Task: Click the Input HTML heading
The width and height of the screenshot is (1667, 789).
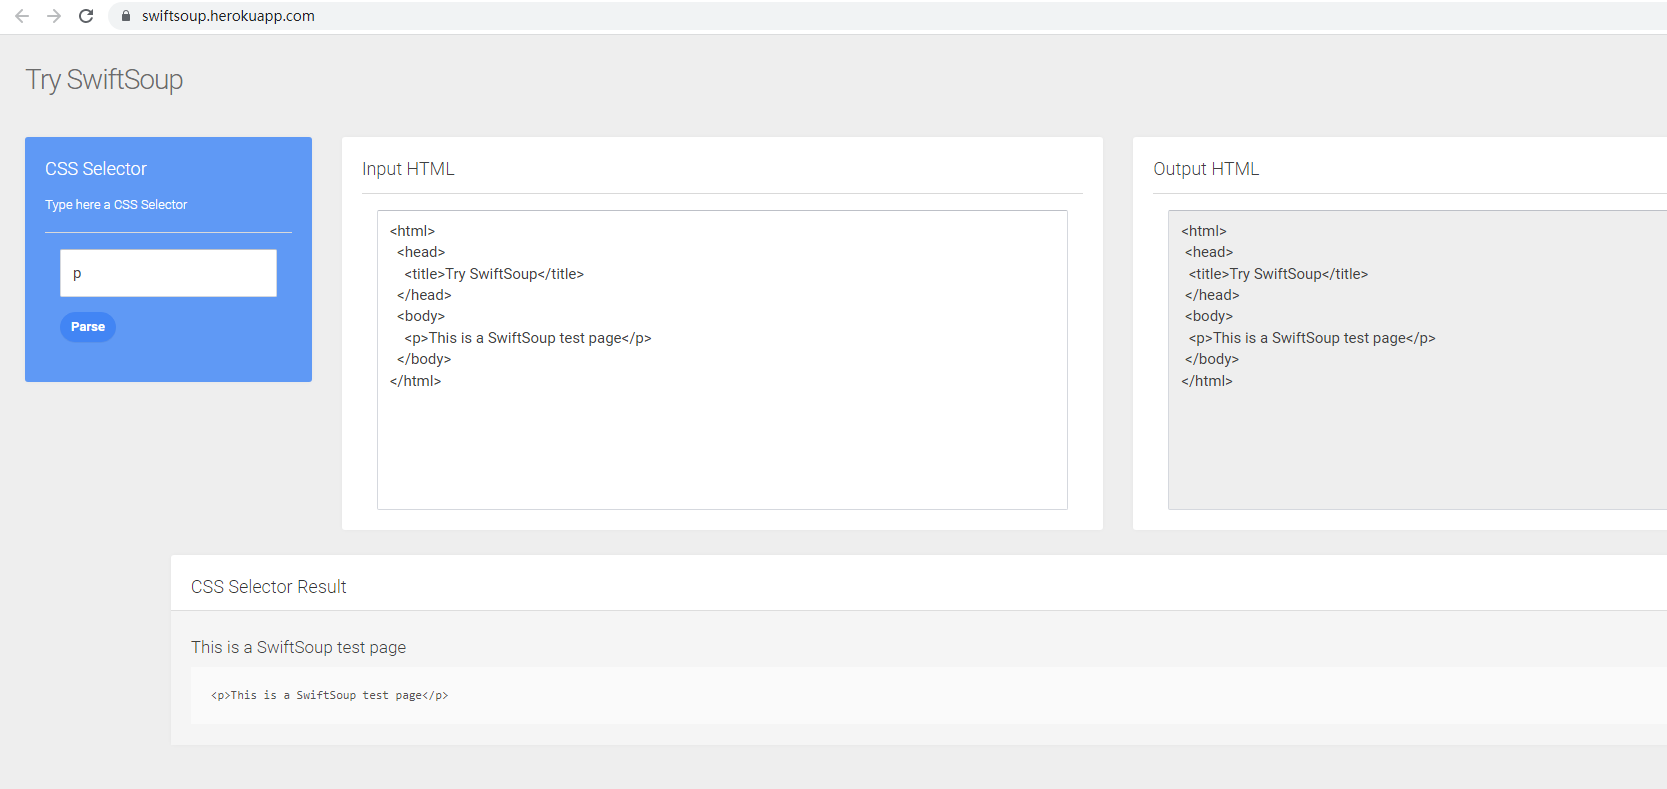Action: tap(408, 169)
